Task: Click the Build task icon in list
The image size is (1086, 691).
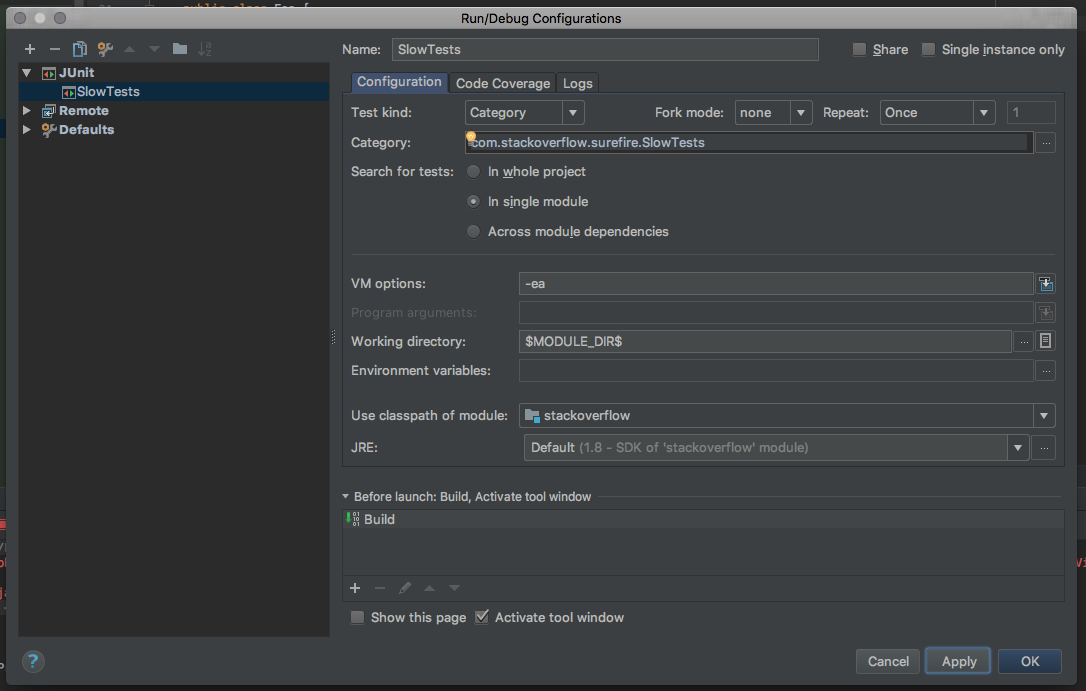Action: (x=353, y=519)
